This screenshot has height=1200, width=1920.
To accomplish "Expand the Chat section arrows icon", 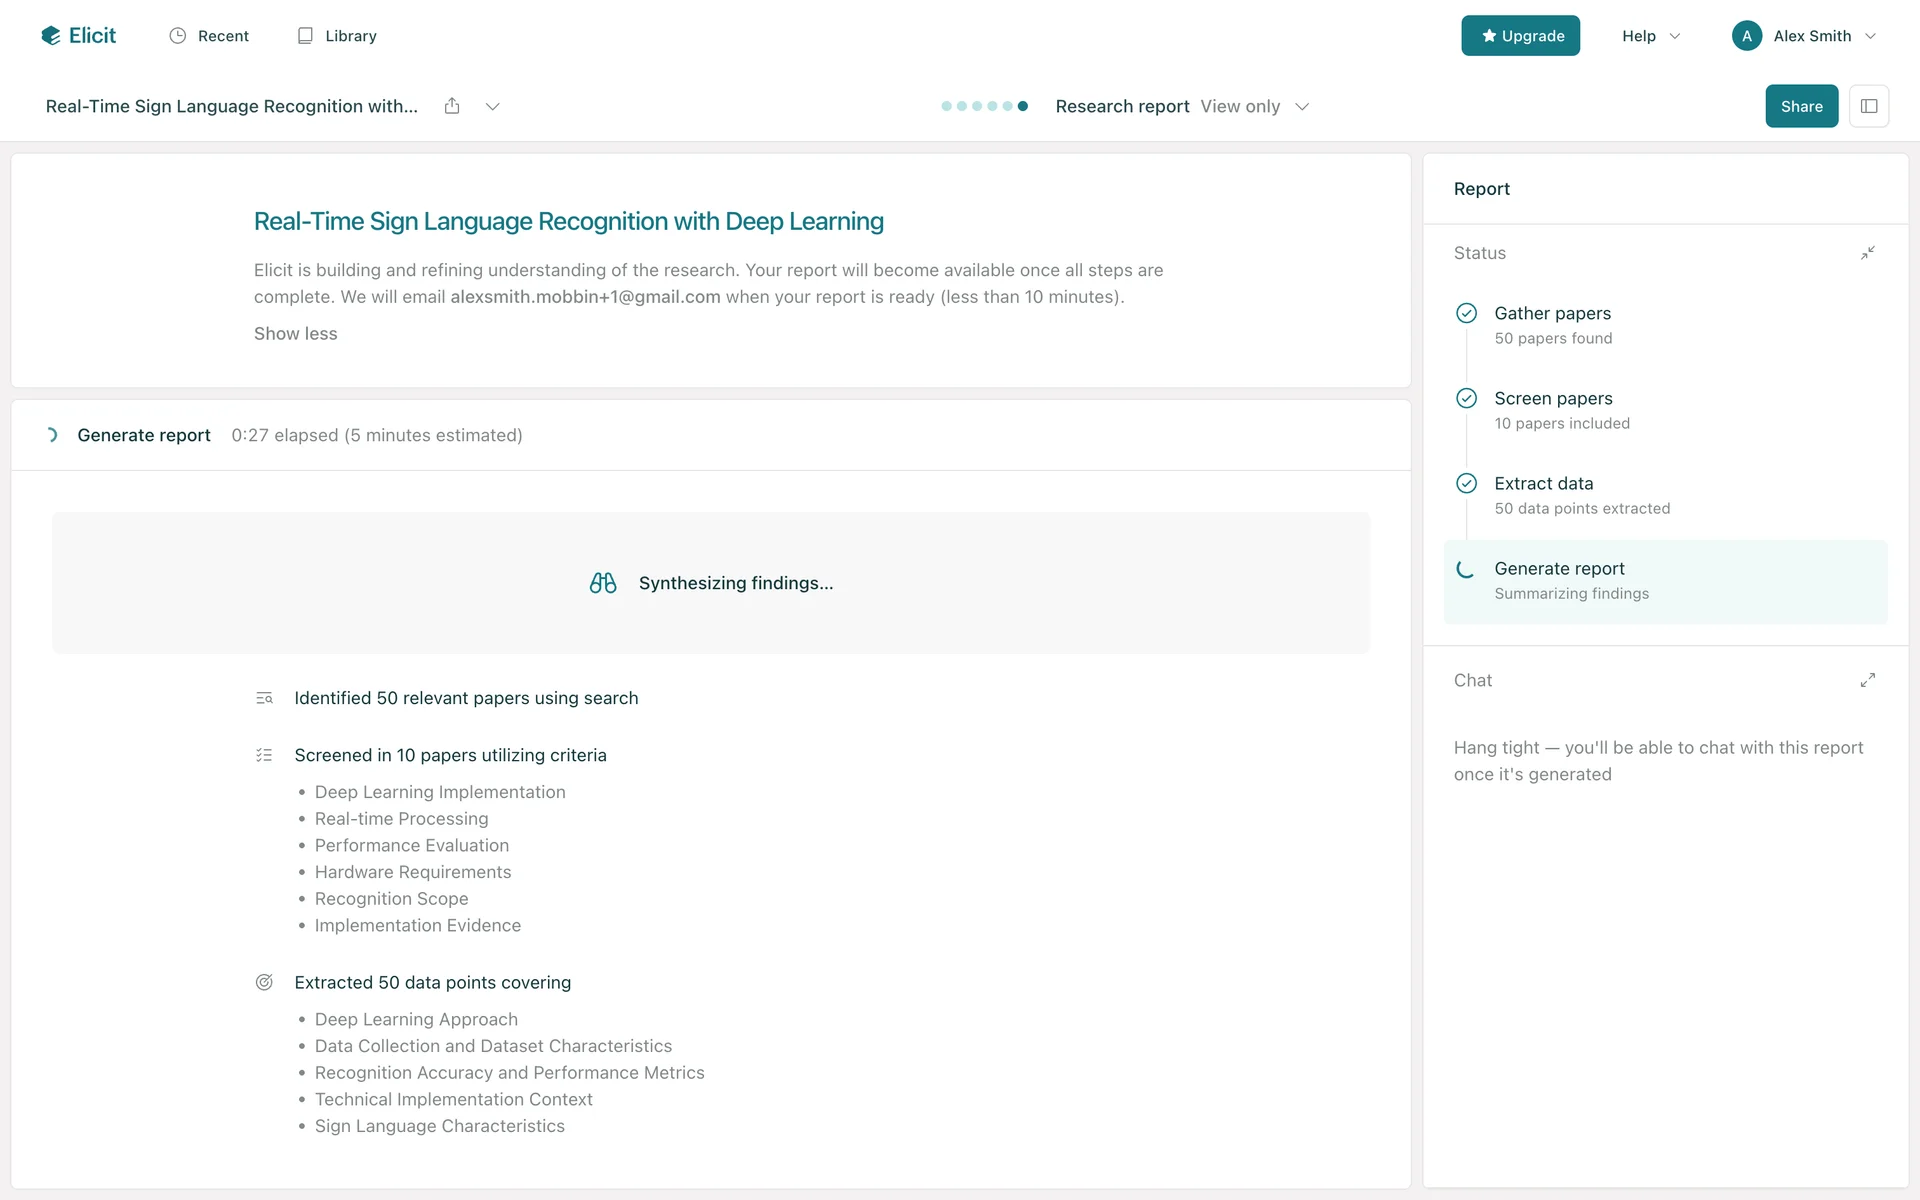I will coord(1867,680).
